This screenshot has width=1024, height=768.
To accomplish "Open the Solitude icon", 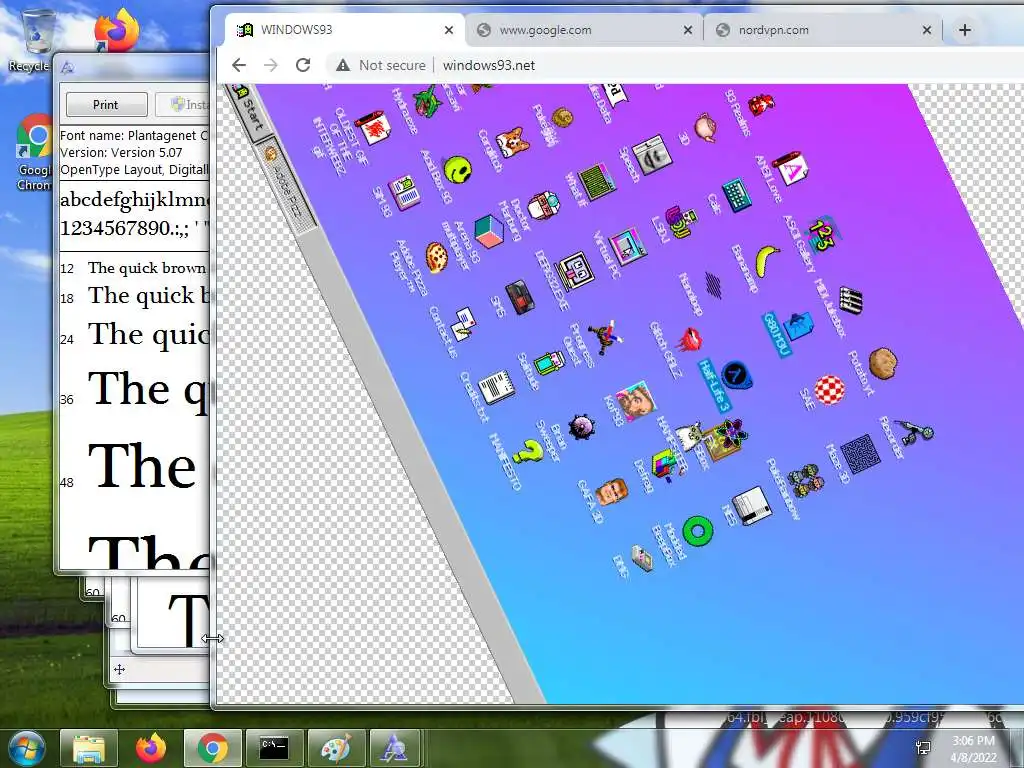I will (549, 362).
